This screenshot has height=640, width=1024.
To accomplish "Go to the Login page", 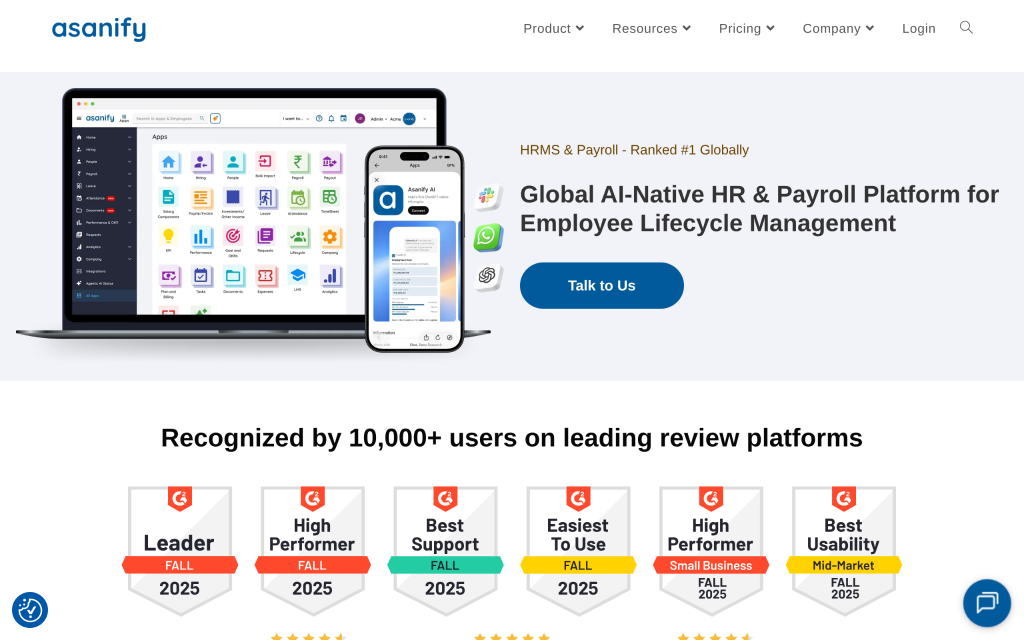I will click(918, 29).
